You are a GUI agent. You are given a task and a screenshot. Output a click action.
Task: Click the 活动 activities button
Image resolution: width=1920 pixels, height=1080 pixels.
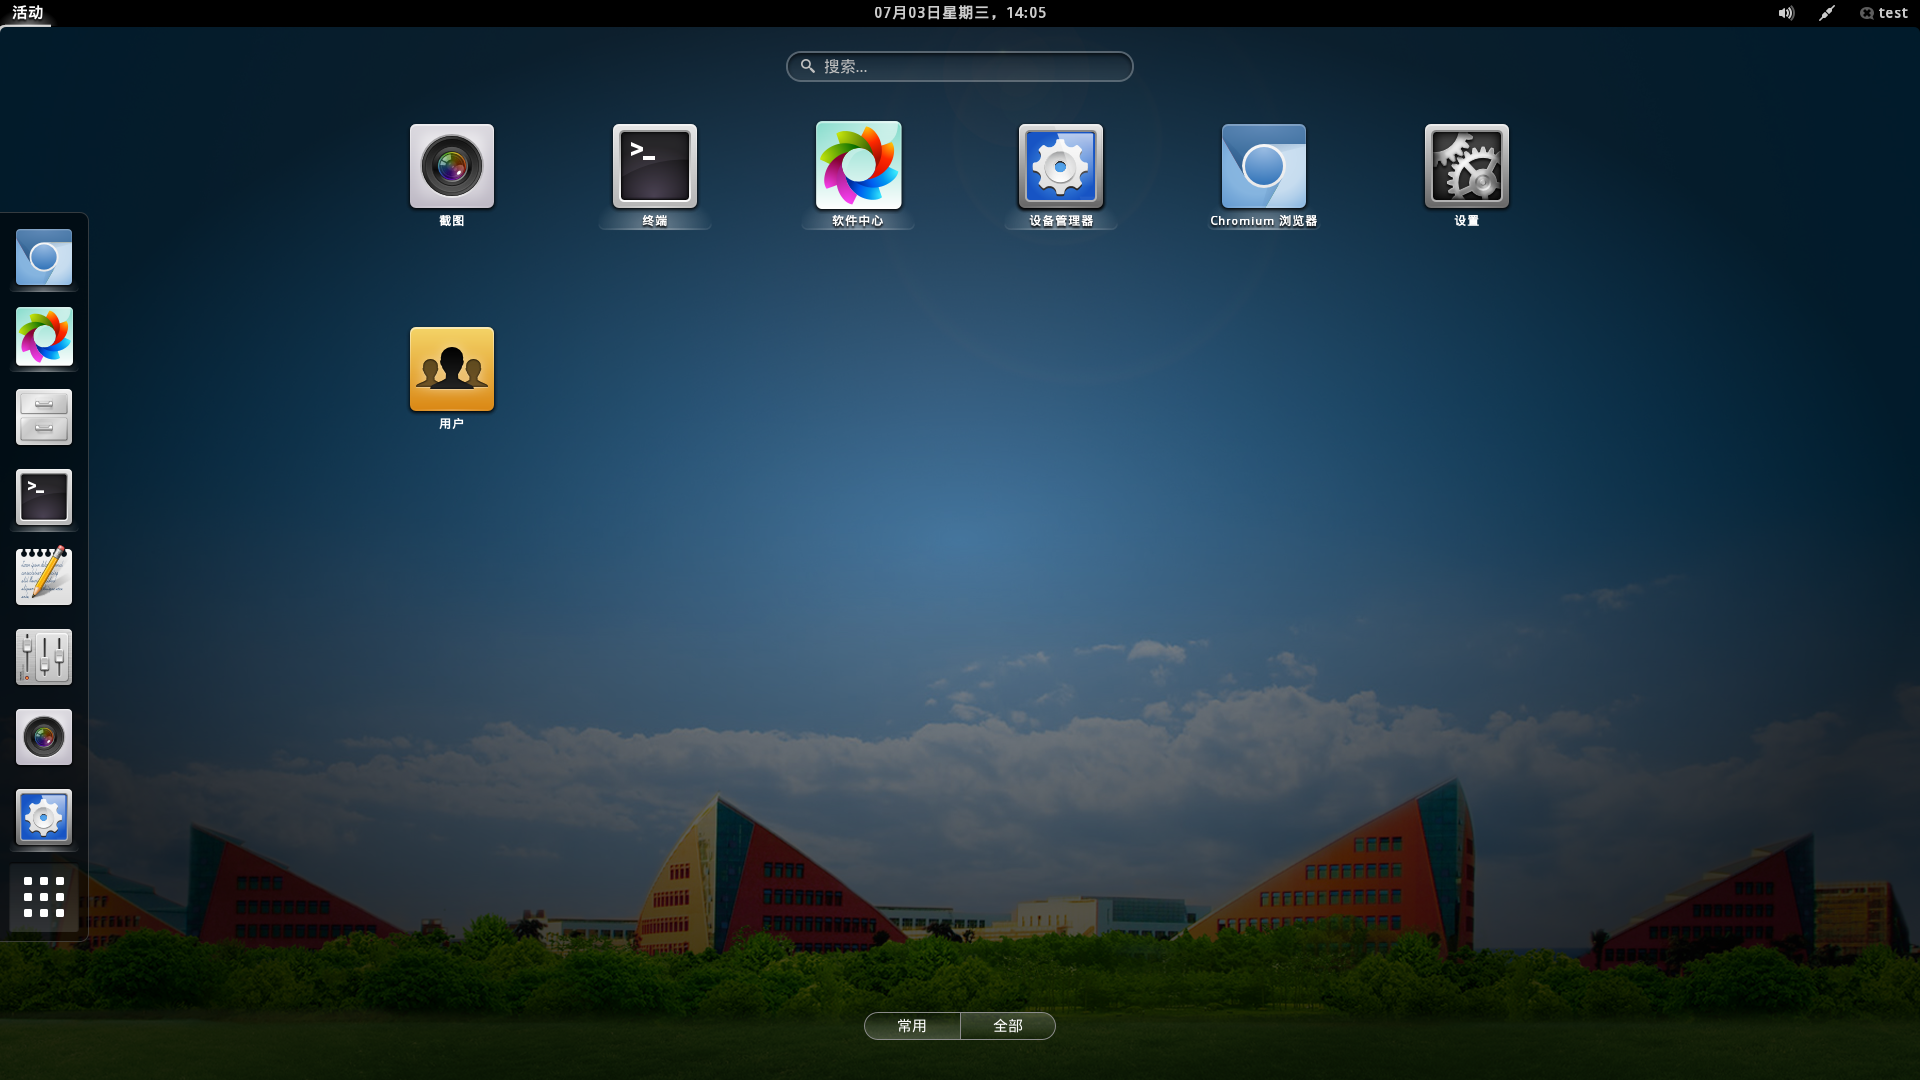(27, 13)
